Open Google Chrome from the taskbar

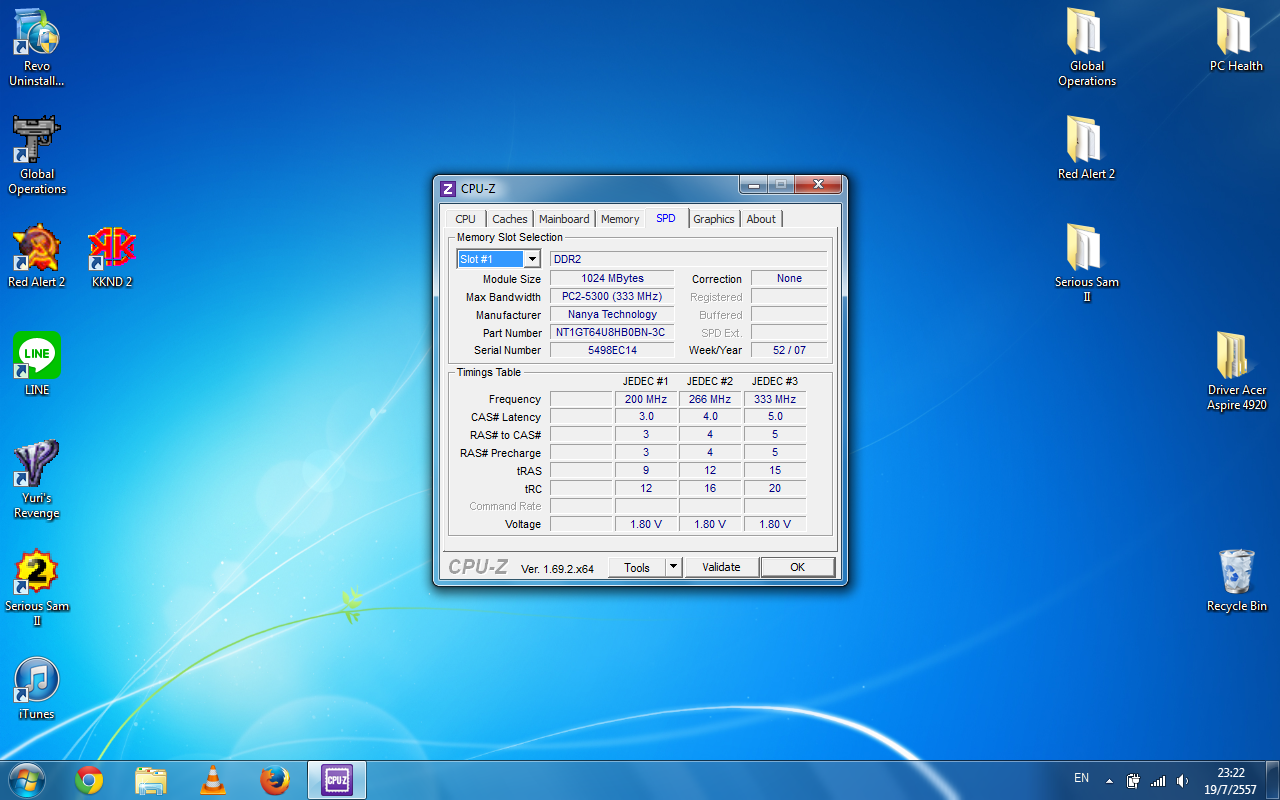pyautogui.click(x=89, y=780)
